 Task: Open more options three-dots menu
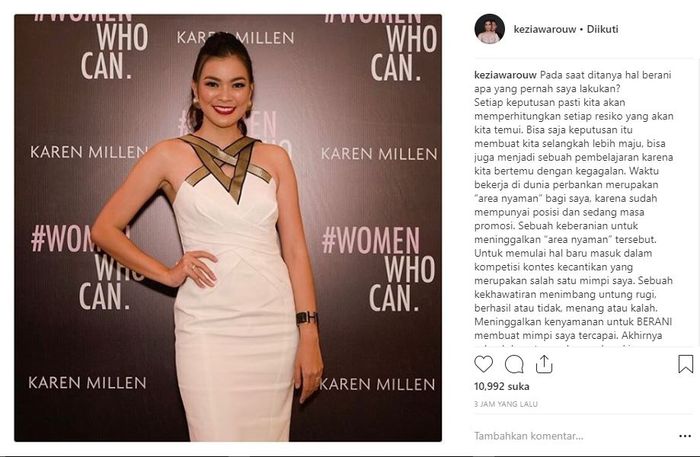(x=685, y=436)
